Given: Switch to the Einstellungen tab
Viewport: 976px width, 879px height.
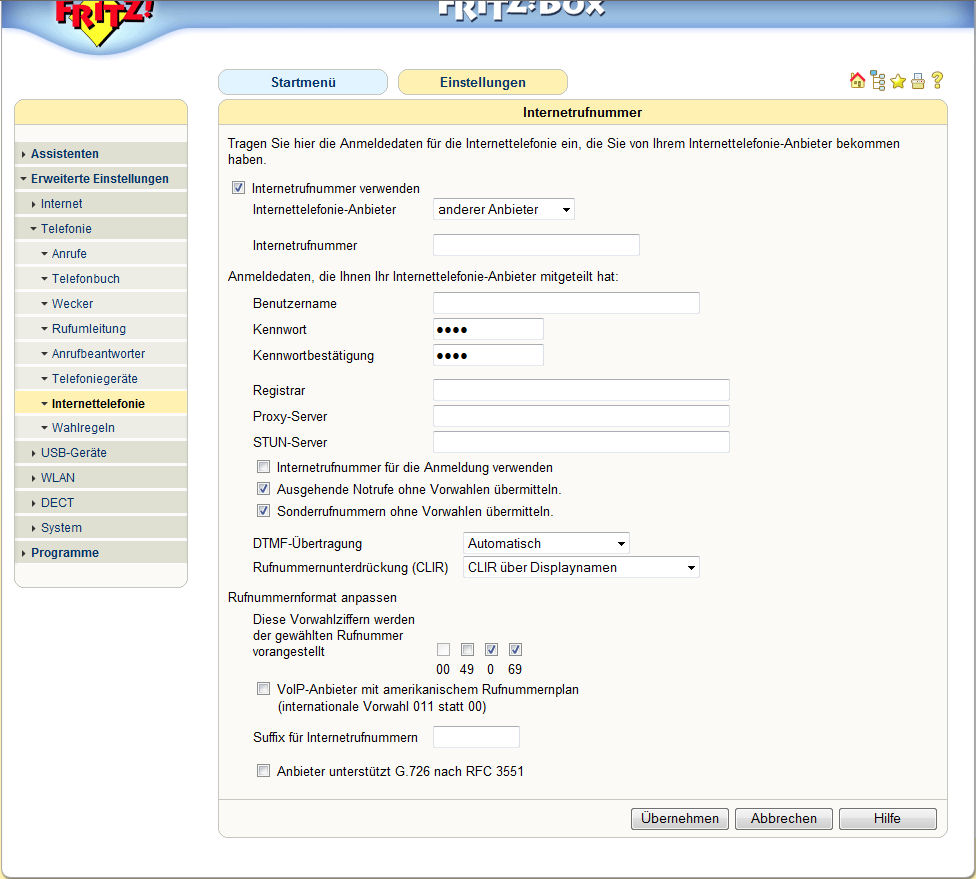Looking at the screenshot, I should pyautogui.click(x=482, y=82).
